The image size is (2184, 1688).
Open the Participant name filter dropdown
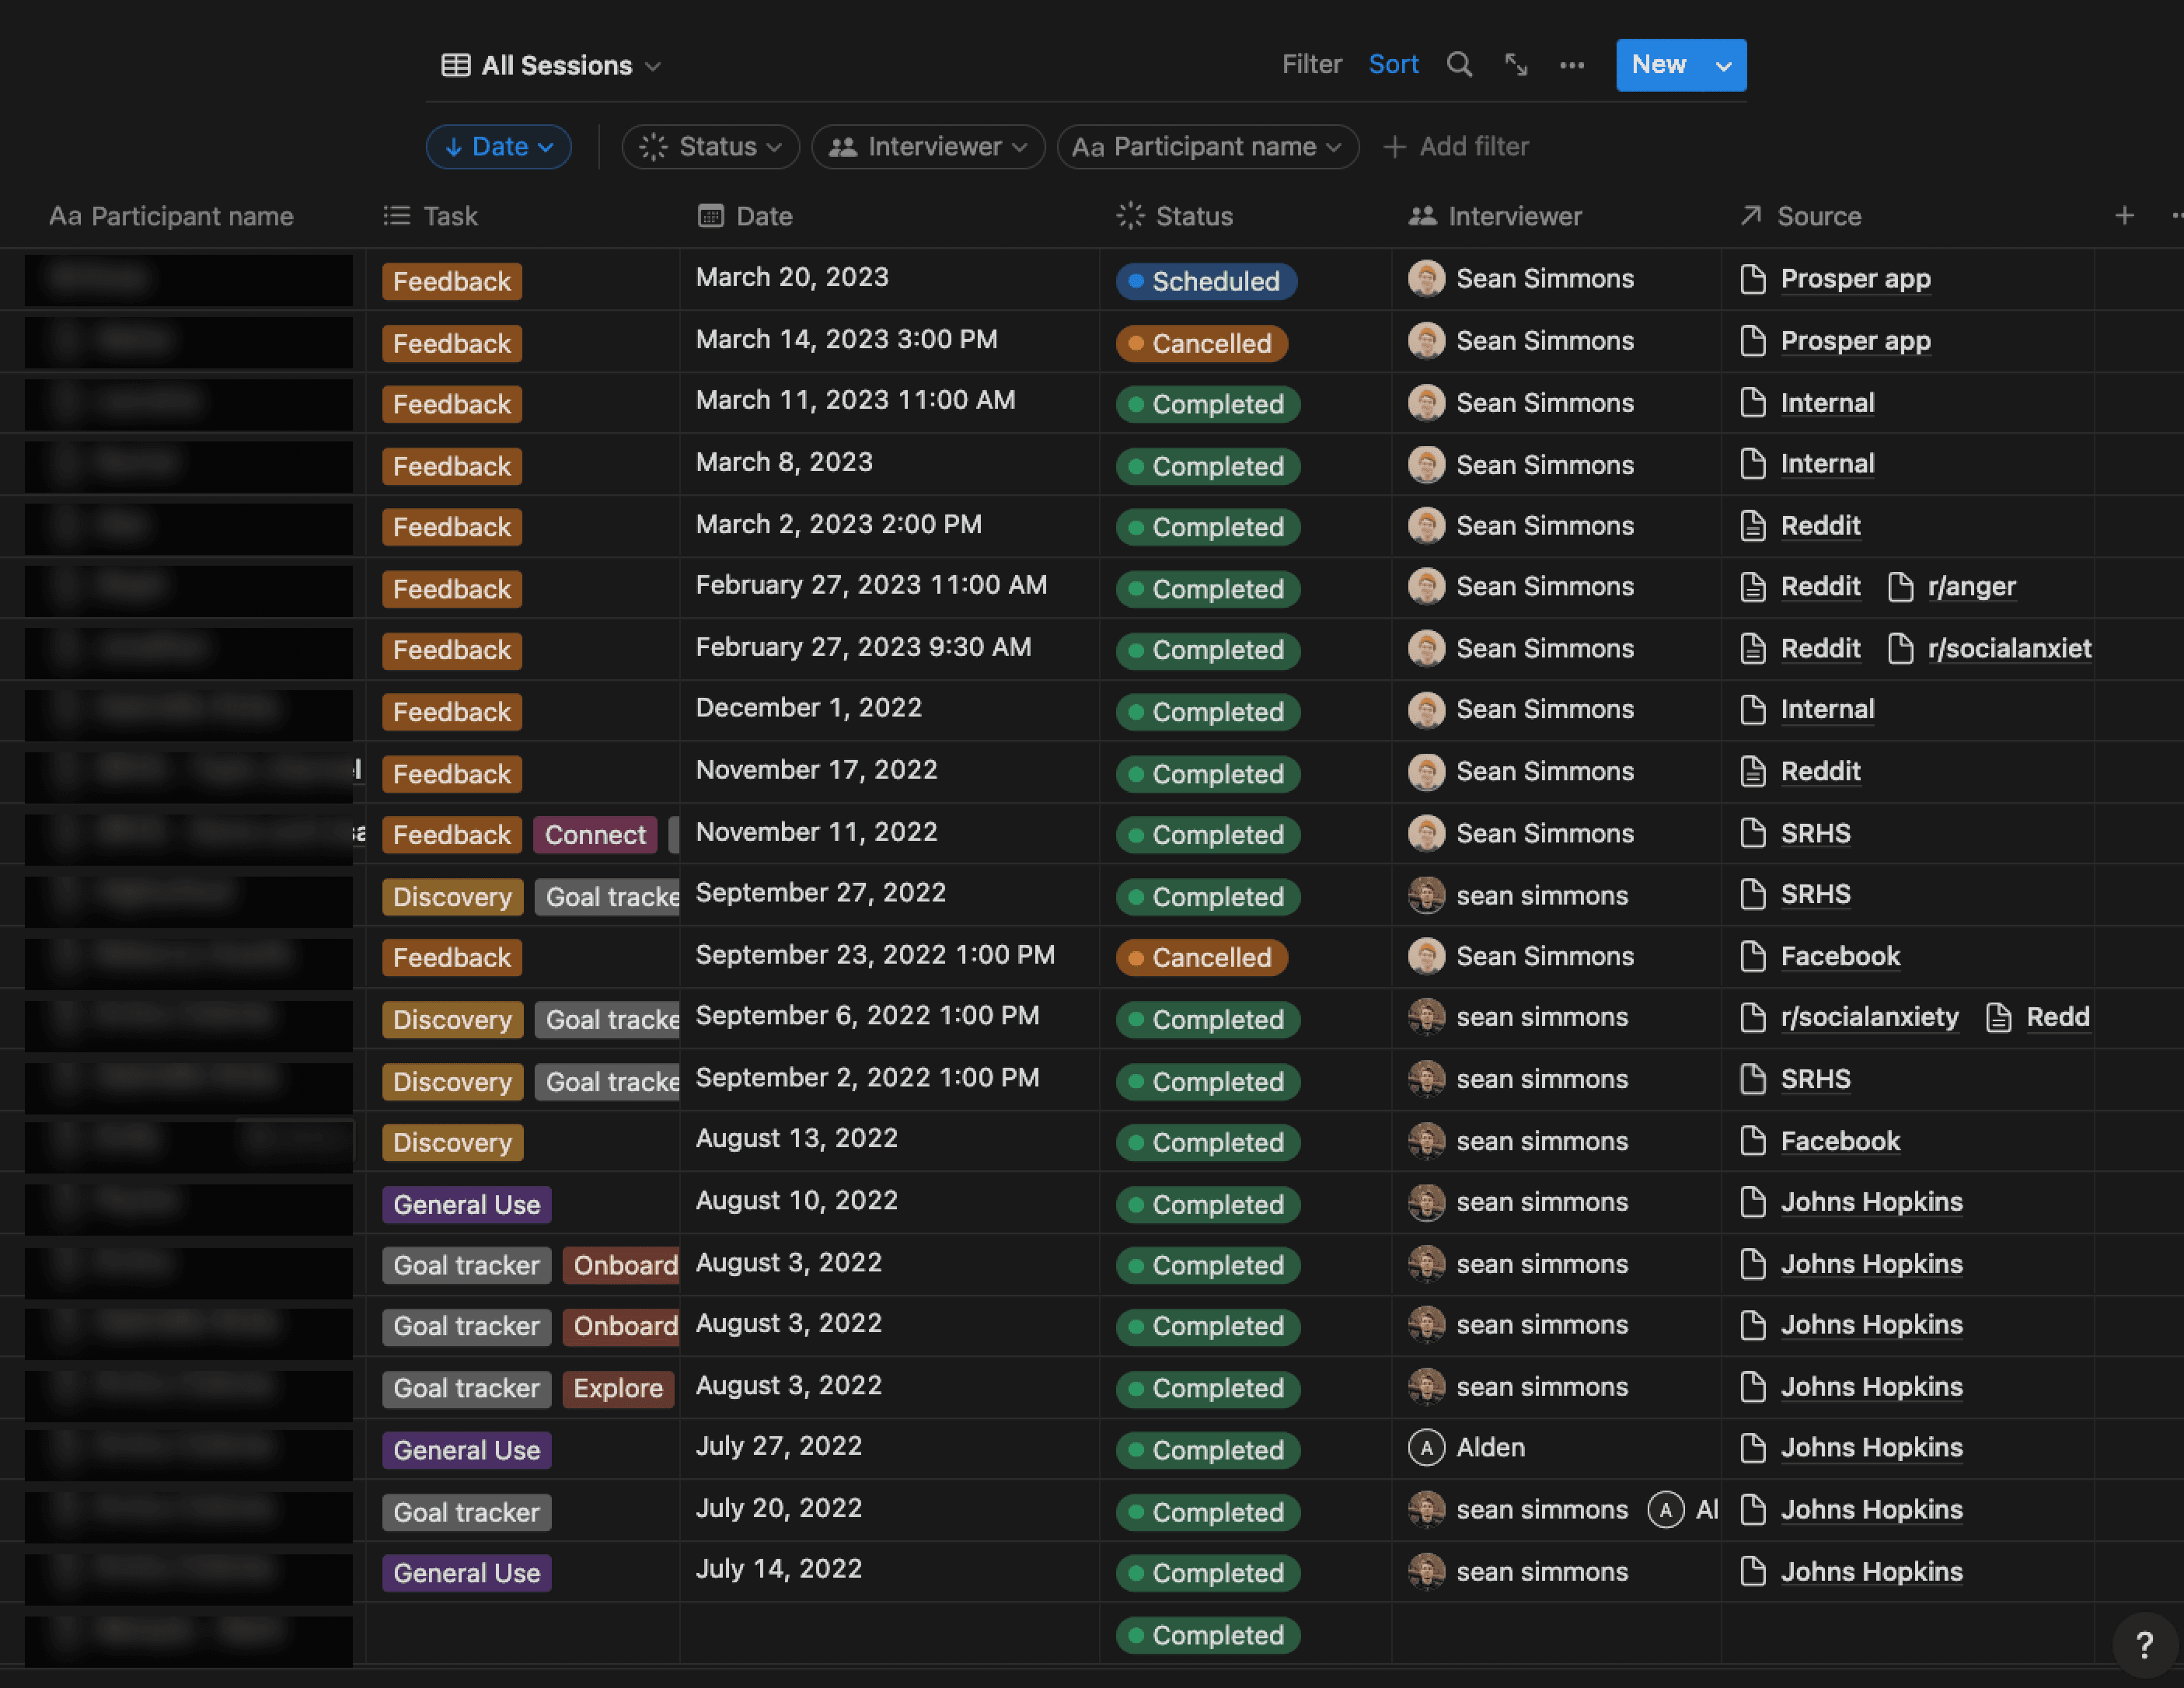click(x=1207, y=147)
